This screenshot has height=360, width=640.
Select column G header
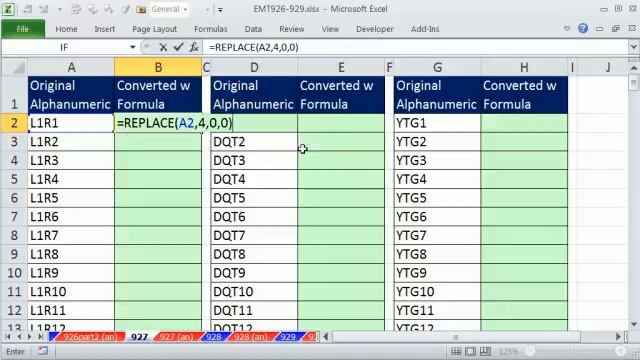(437, 67)
